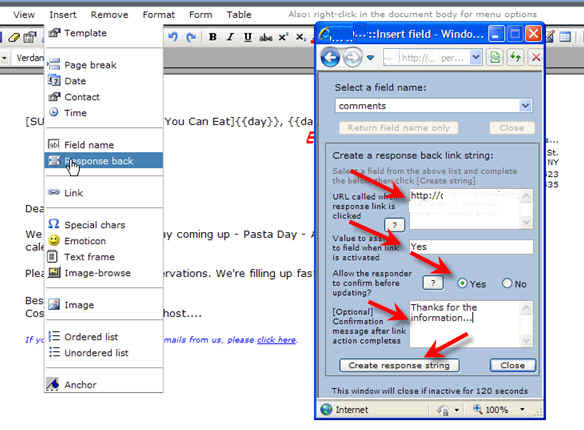
Task: Apply Underline formatting in toolbar
Action: [x=248, y=37]
